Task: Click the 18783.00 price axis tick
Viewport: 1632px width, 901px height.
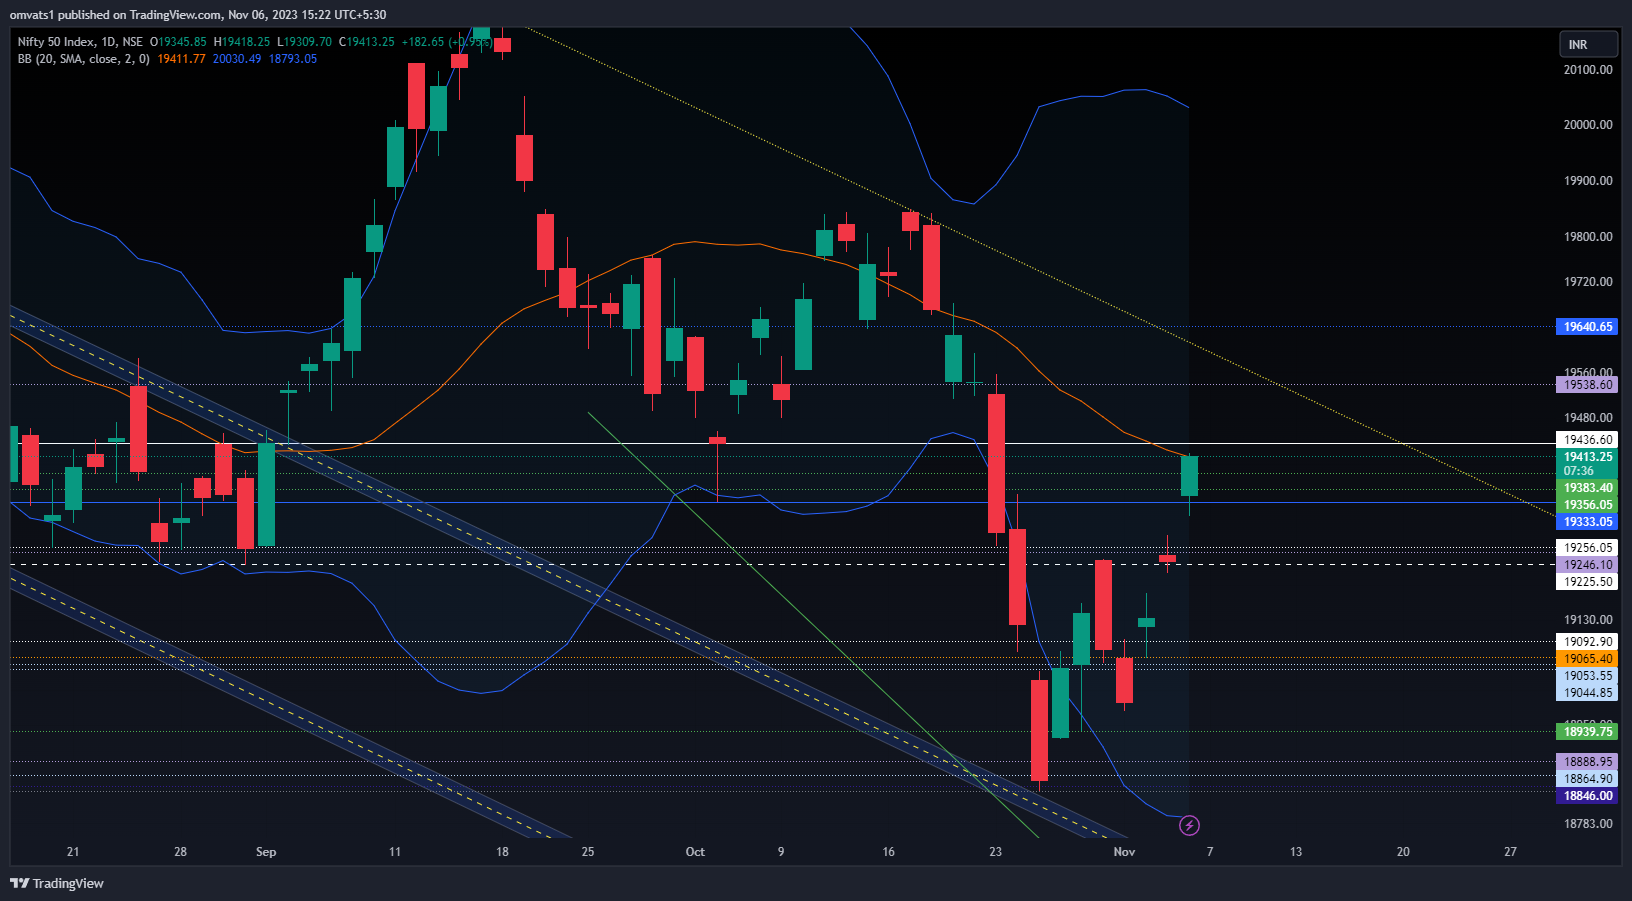Action: (x=1588, y=824)
